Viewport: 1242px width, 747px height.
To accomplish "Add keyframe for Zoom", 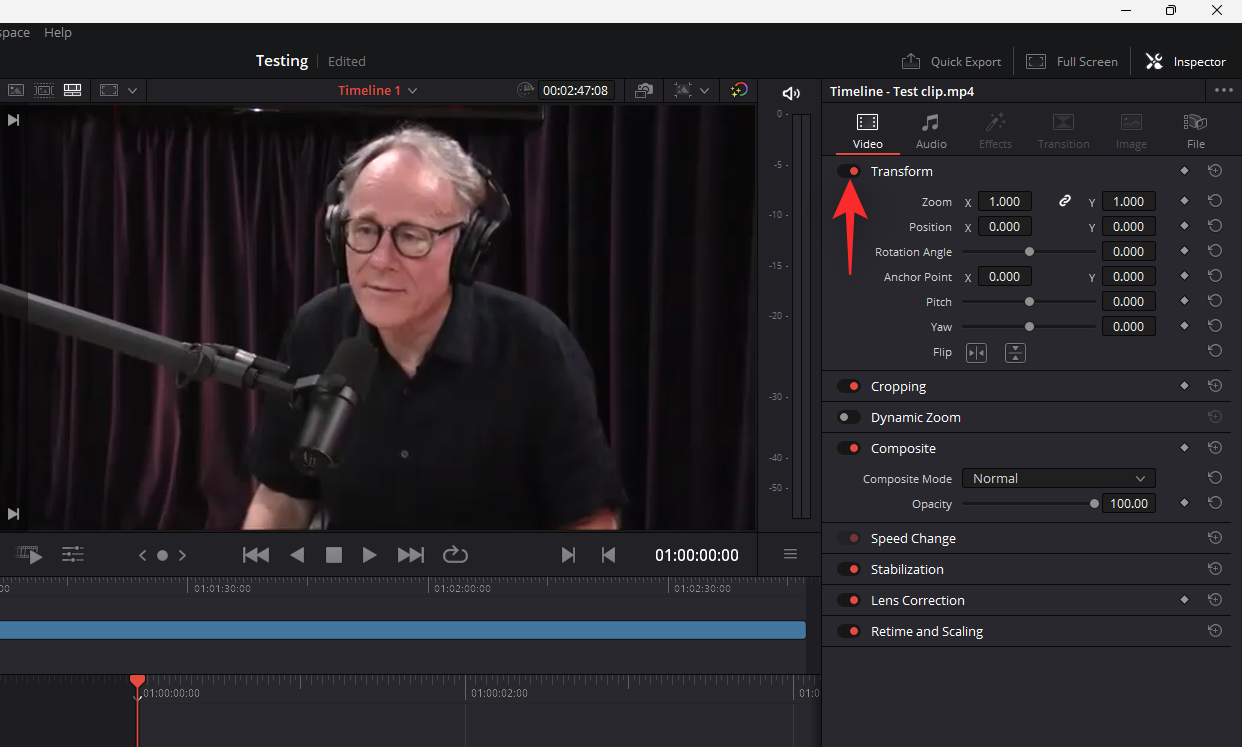I will [1185, 200].
